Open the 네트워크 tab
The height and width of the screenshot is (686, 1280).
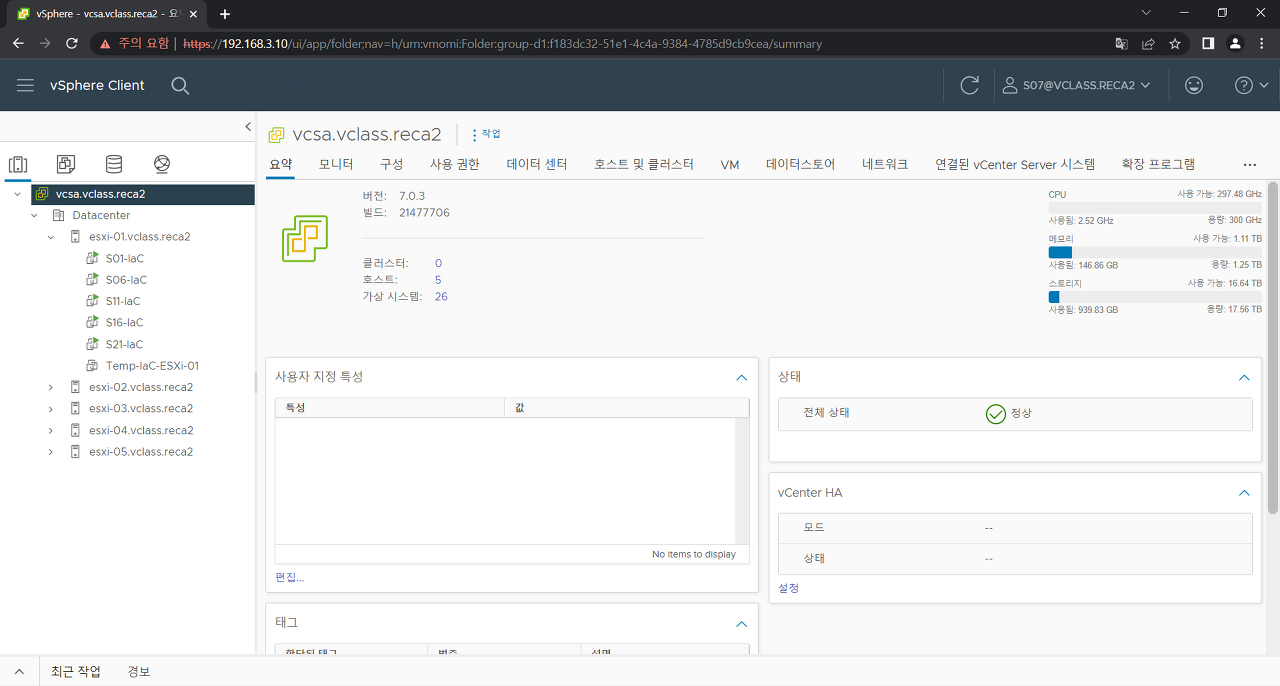[885, 164]
